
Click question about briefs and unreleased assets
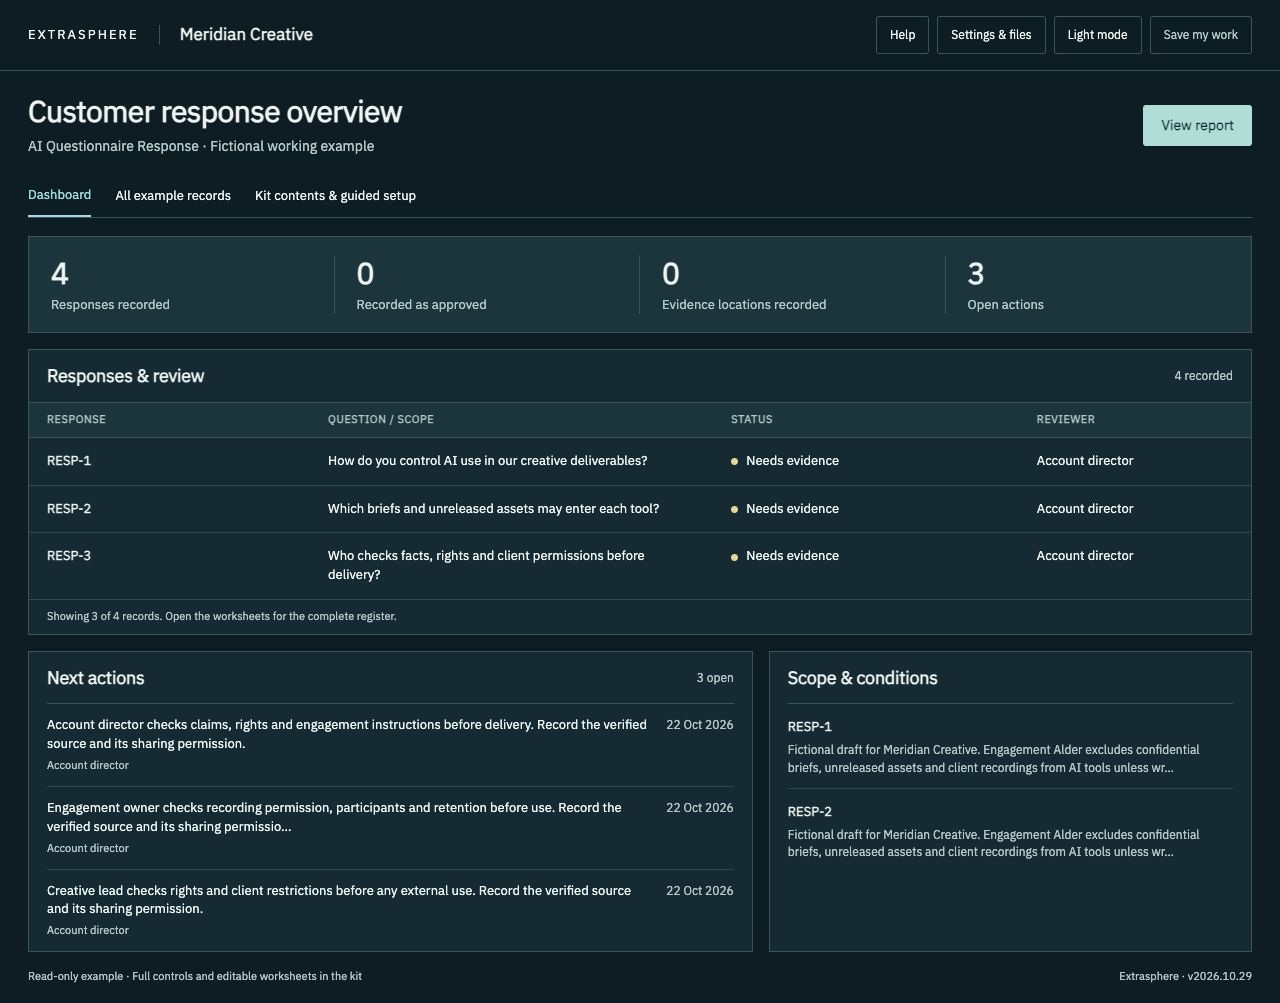(494, 509)
